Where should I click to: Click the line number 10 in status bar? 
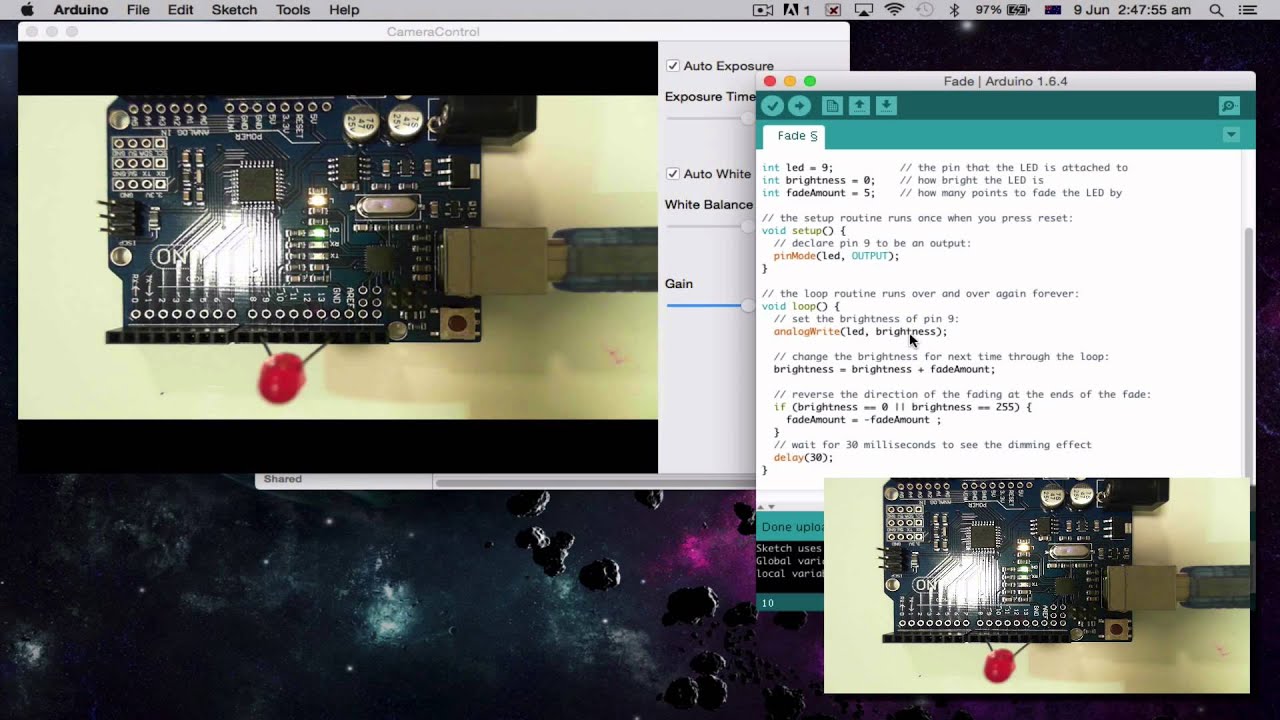tap(768, 603)
